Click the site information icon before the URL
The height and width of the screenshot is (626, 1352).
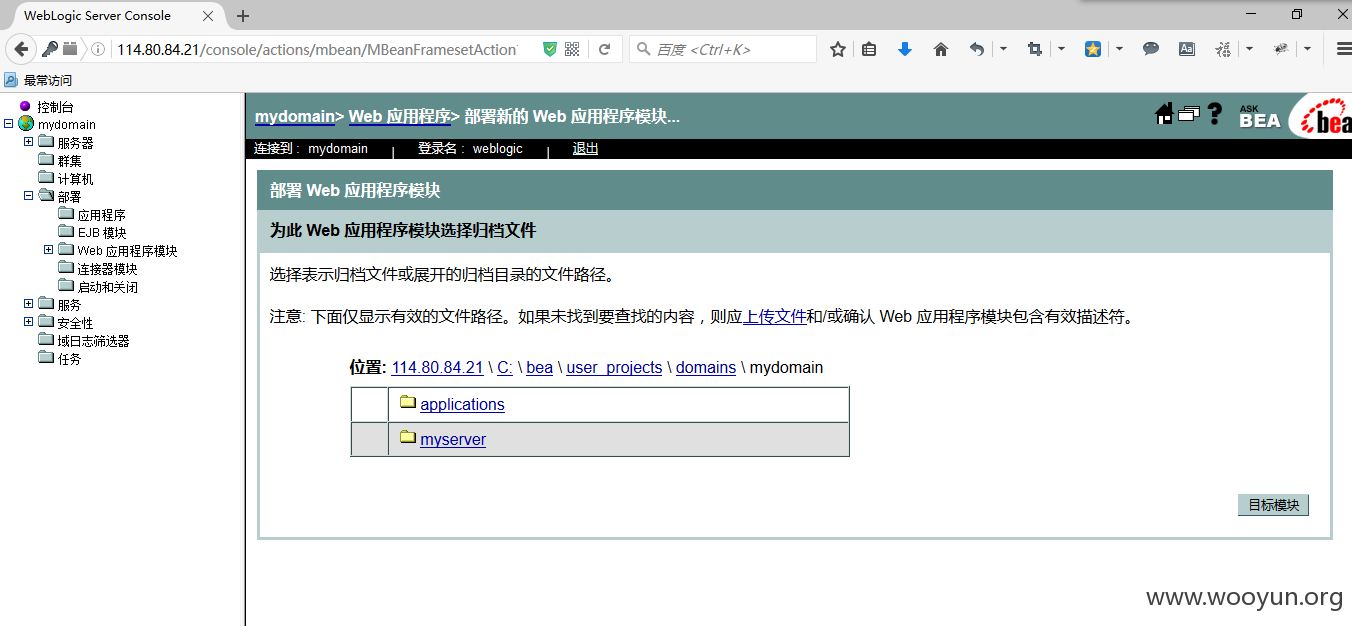pos(98,49)
